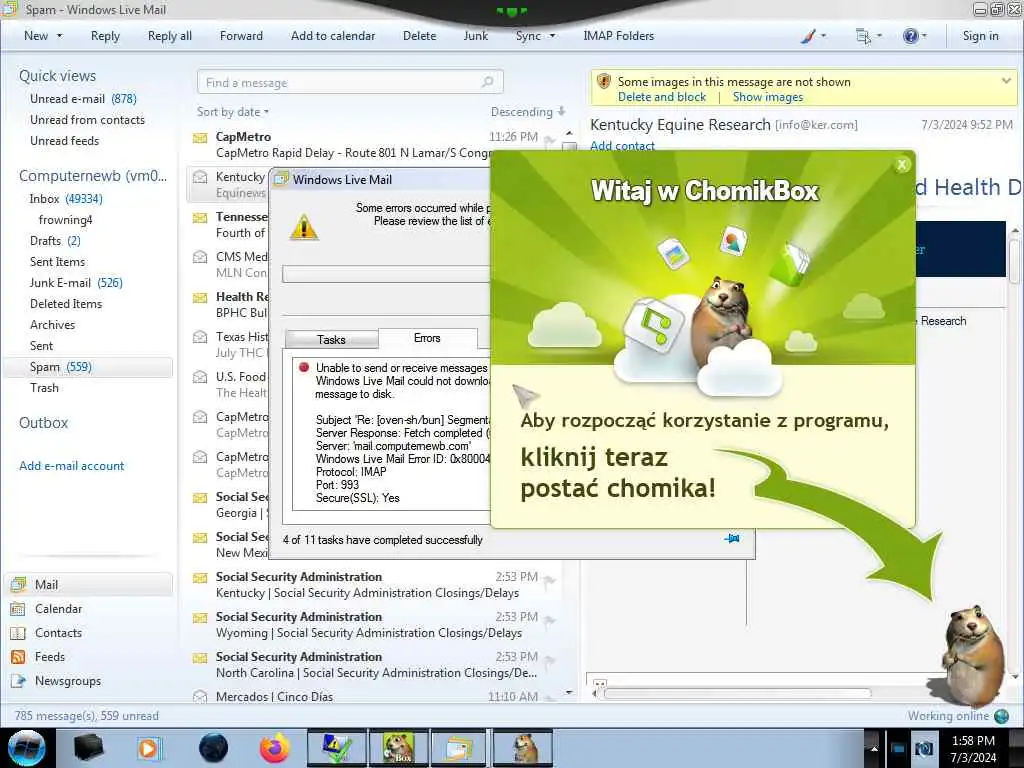Select the Spam (559) folder
This screenshot has height=768, width=1024.
tap(89, 367)
